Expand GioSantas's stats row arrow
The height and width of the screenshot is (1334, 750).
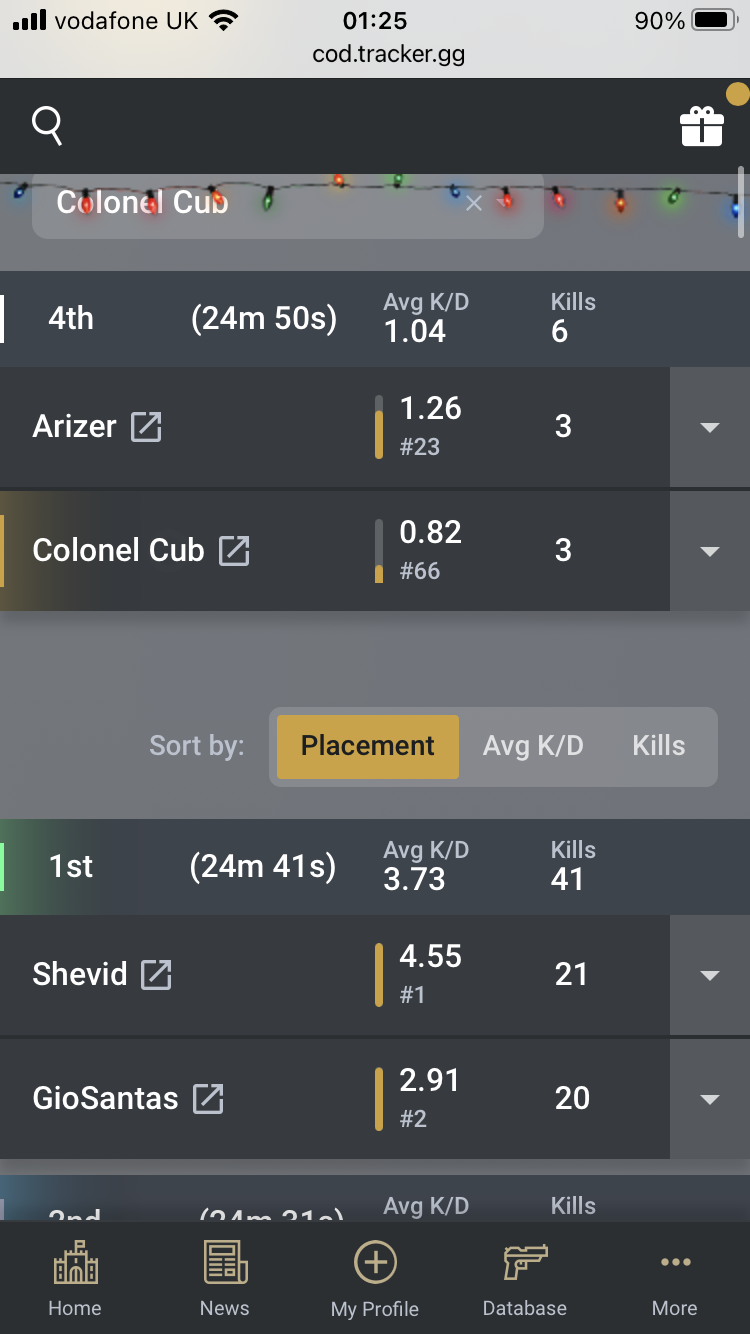[710, 1099]
